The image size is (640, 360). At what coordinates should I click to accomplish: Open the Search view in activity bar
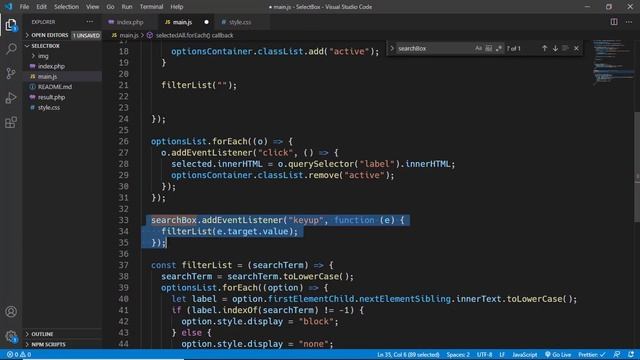(x=11, y=49)
